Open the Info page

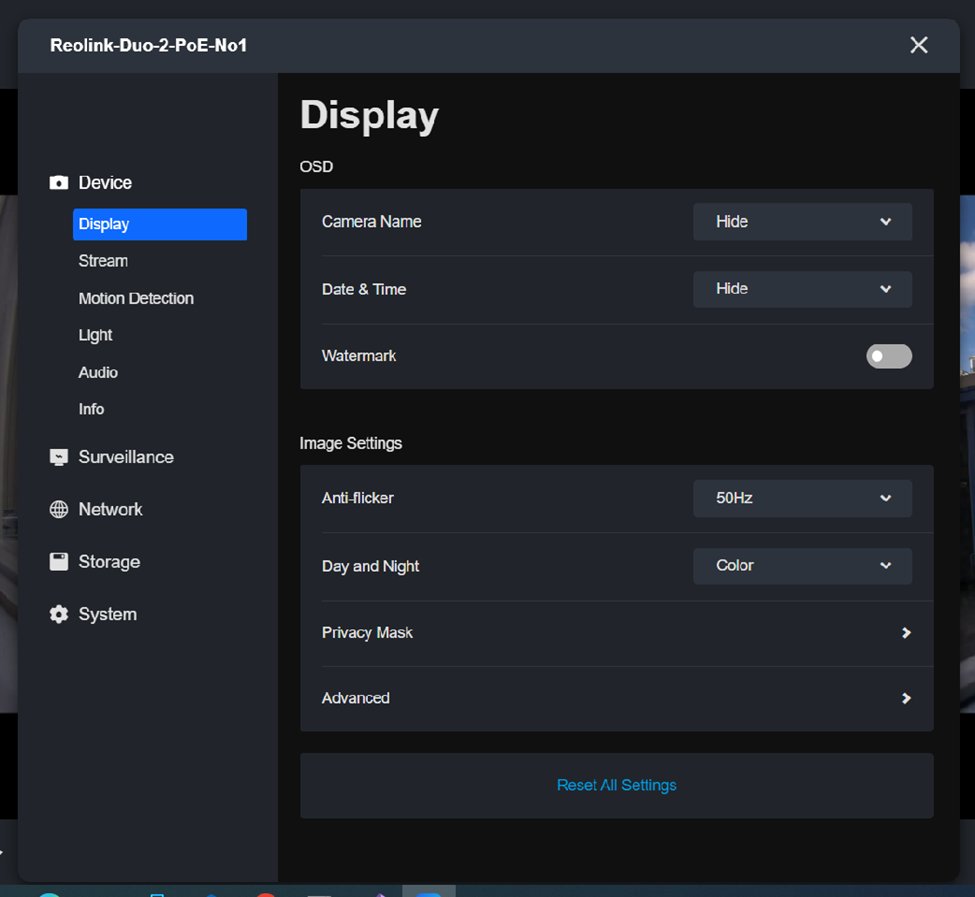[x=91, y=409]
